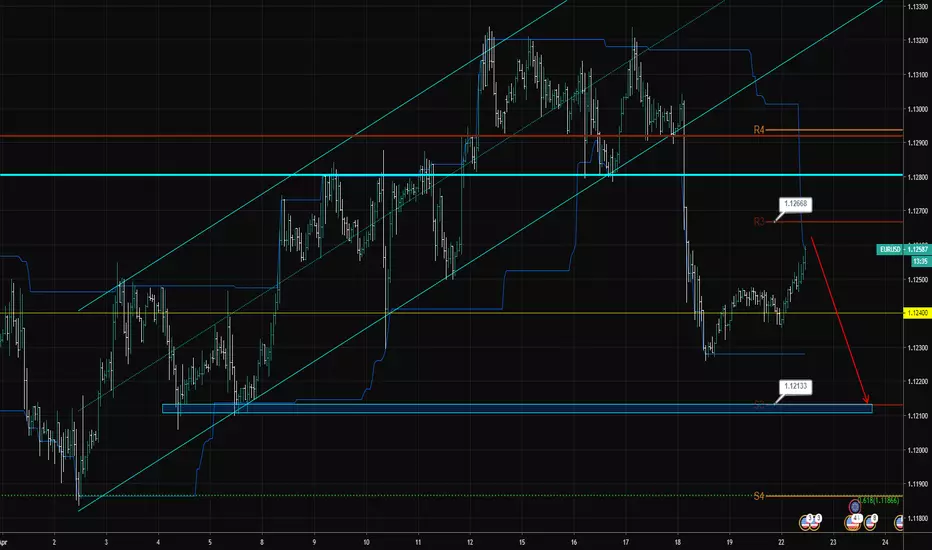The image size is (932, 550).
Task: Open the US economic event flag badged 41
Action: coord(852,523)
